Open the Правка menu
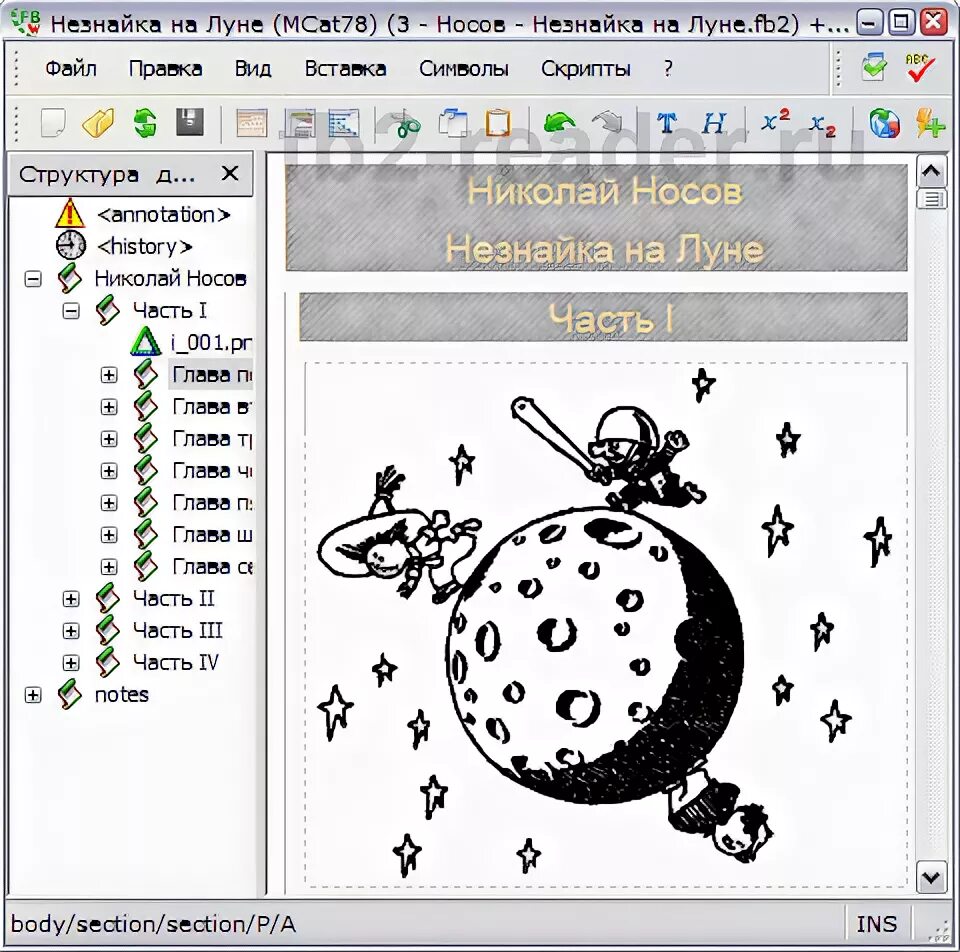960x952 pixels. [165, 69]
